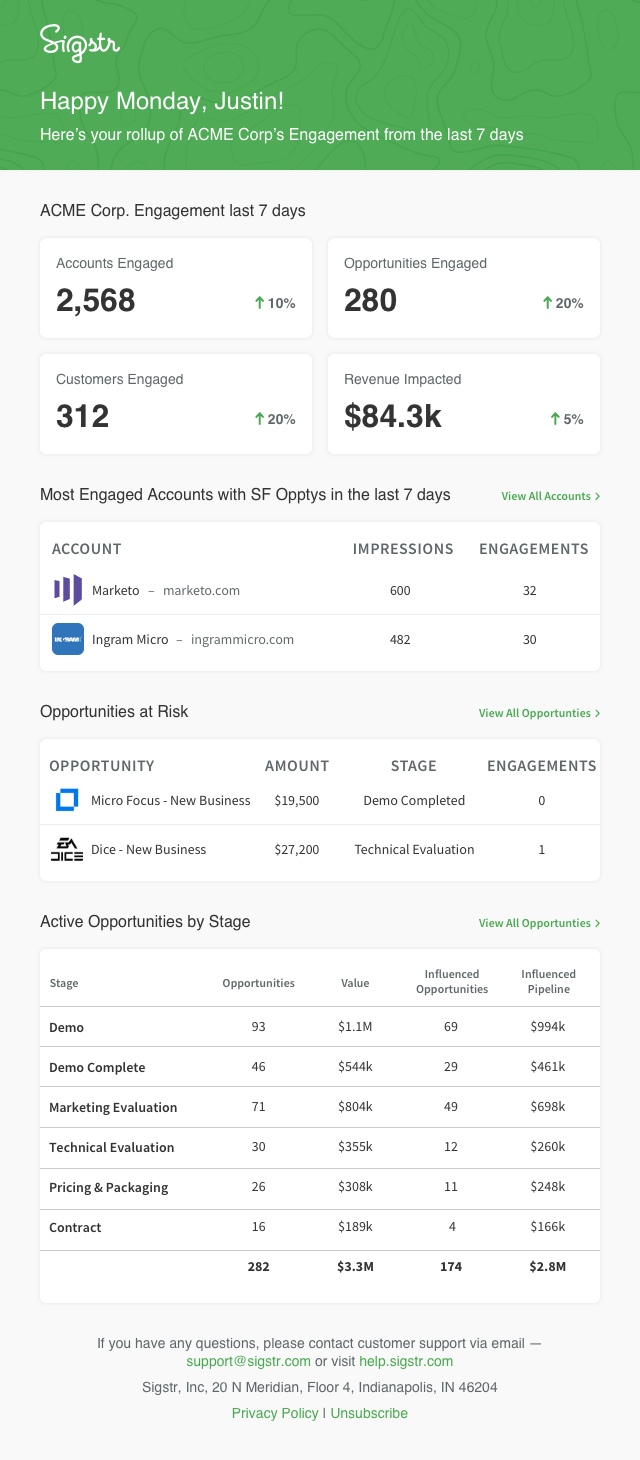Click Marketo impressions value 600
This screenshot has width=640, height=1460.
click(x=400, y=590)
